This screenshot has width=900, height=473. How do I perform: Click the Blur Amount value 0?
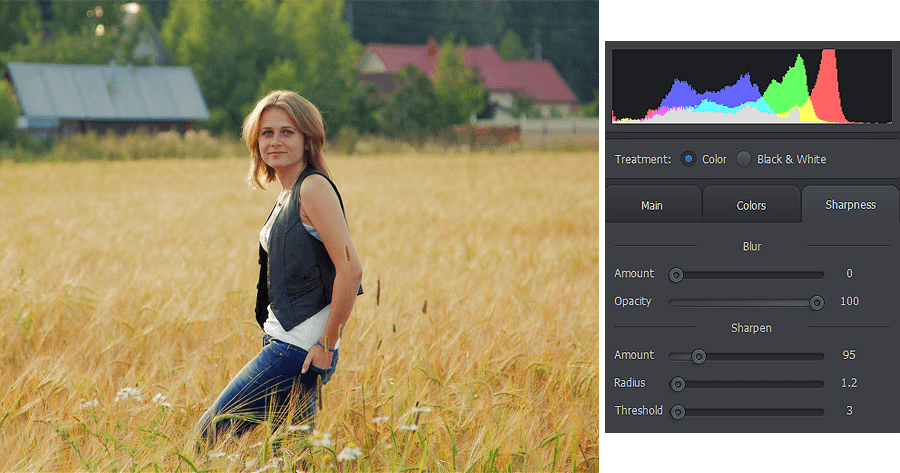(x=849, y=273)
